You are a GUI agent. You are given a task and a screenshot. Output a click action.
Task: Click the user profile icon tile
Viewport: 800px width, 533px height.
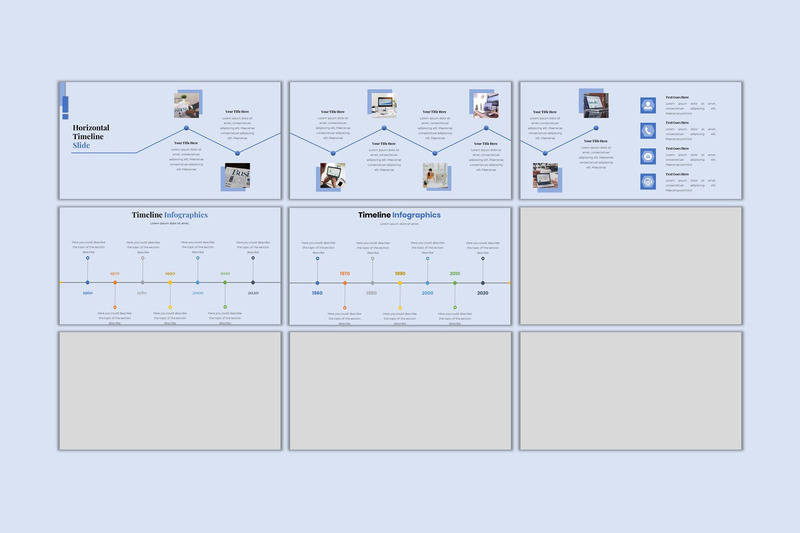648,105
